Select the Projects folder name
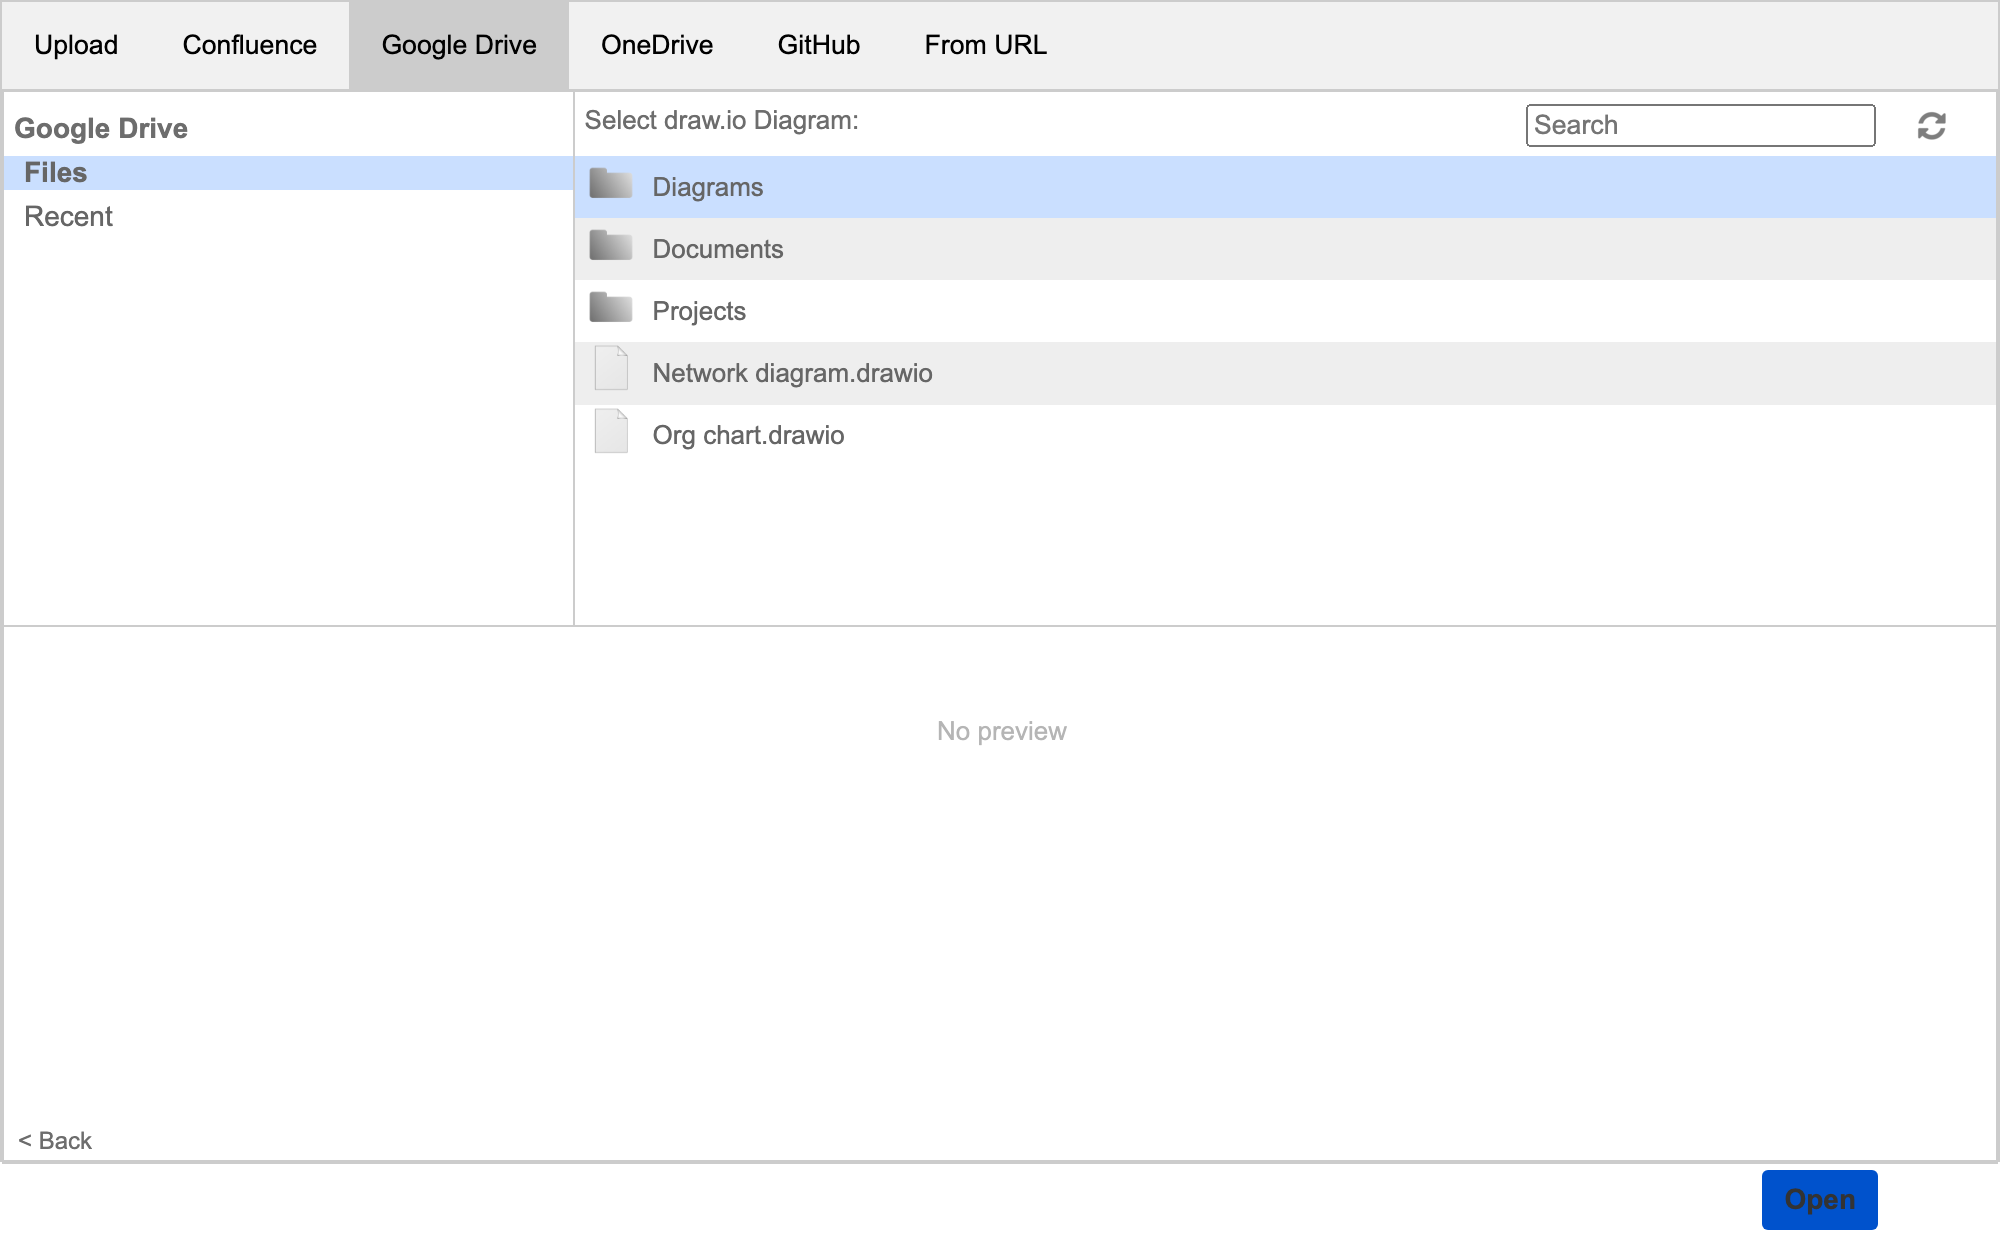The height and width of the screenshot is (1240, 2000). [x=699, y=311]
